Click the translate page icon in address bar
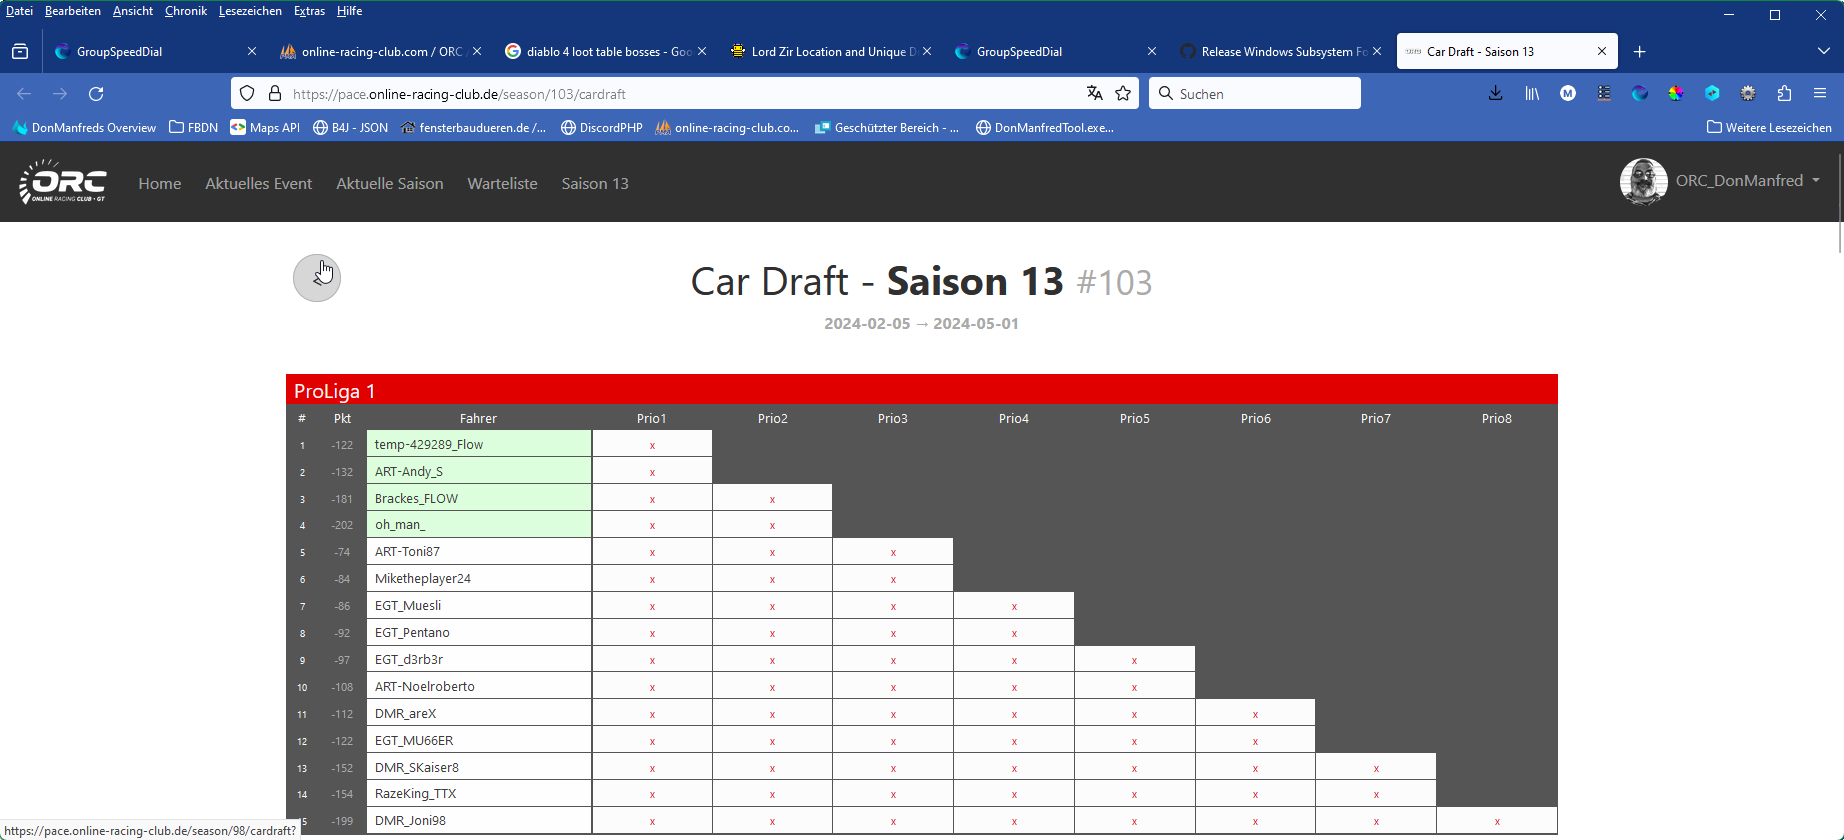This screenshot has height=840, width=1844. 1095,94
